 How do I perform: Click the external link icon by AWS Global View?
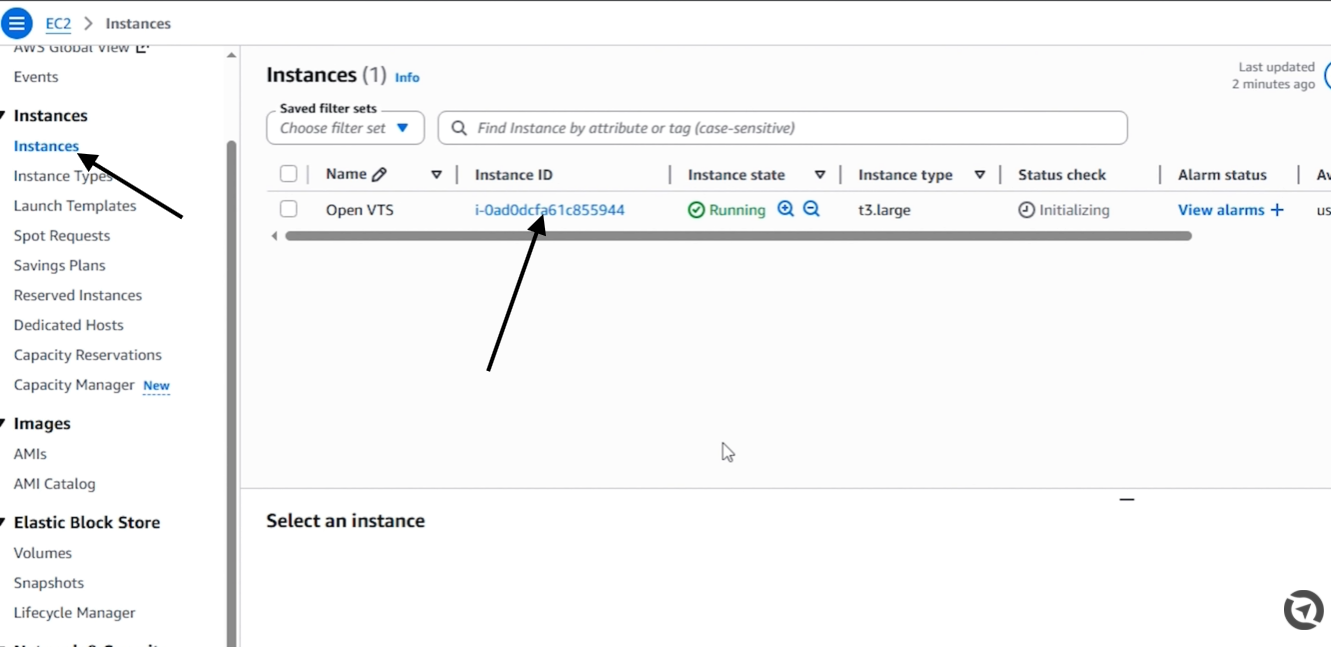tap(143, 47)
